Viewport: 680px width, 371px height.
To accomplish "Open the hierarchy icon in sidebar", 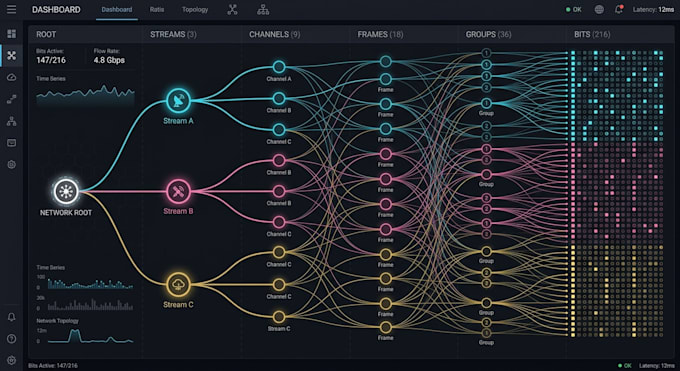I will point(12,121).
